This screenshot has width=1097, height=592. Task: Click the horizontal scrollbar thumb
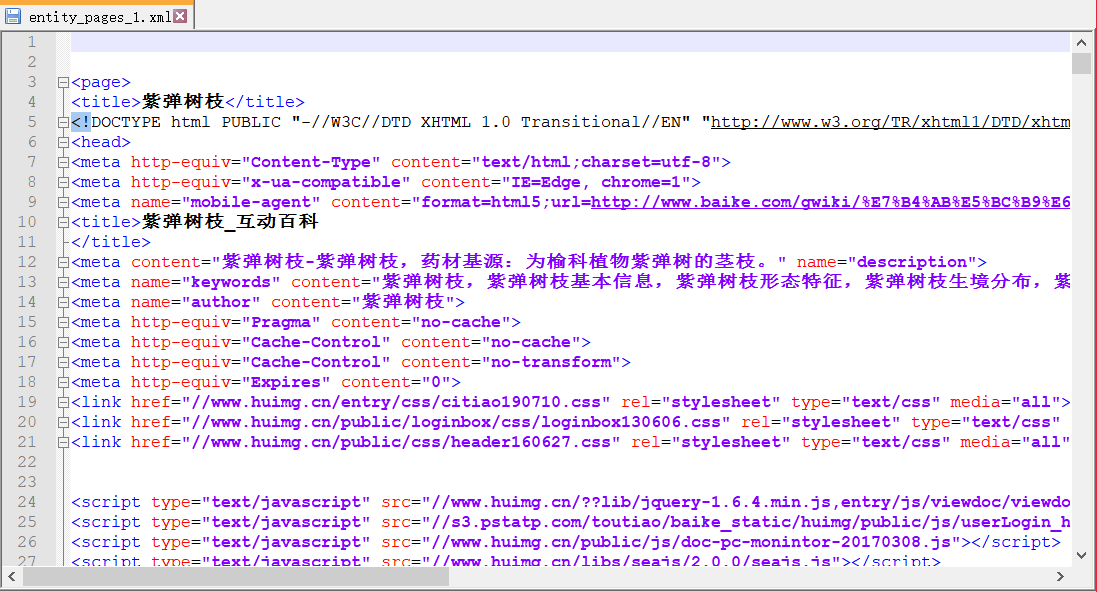pos(236,577)
